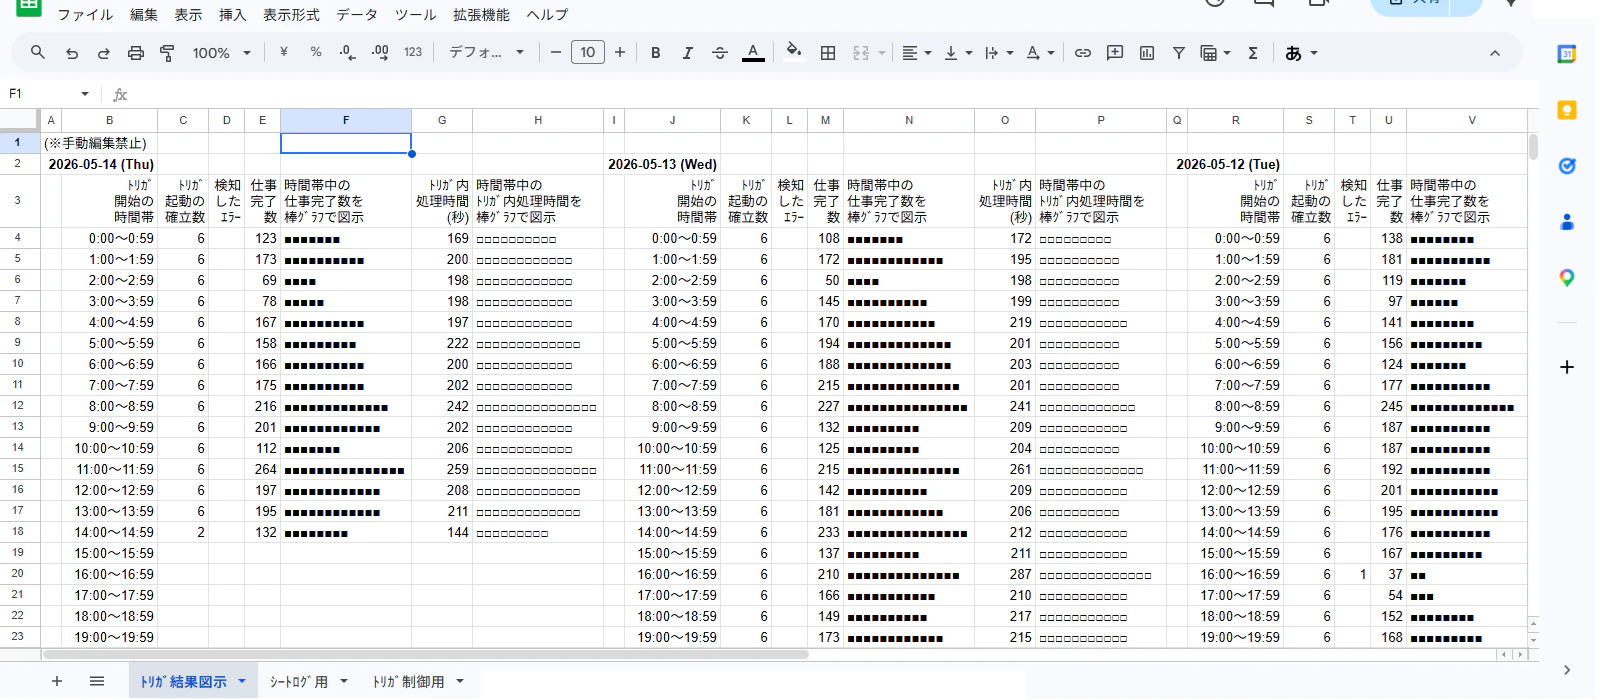
Task: Open the functions sigma menu
Action: click(1253, 53)
